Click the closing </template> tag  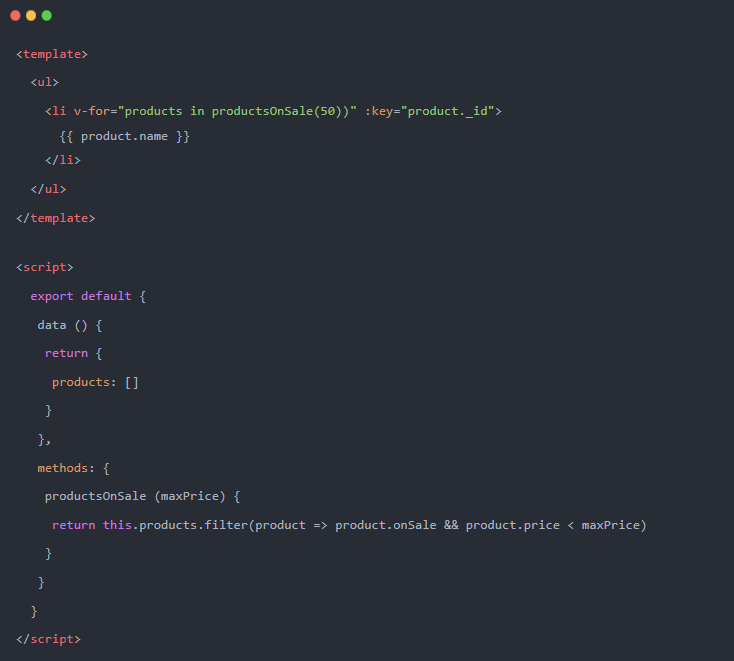56,217
